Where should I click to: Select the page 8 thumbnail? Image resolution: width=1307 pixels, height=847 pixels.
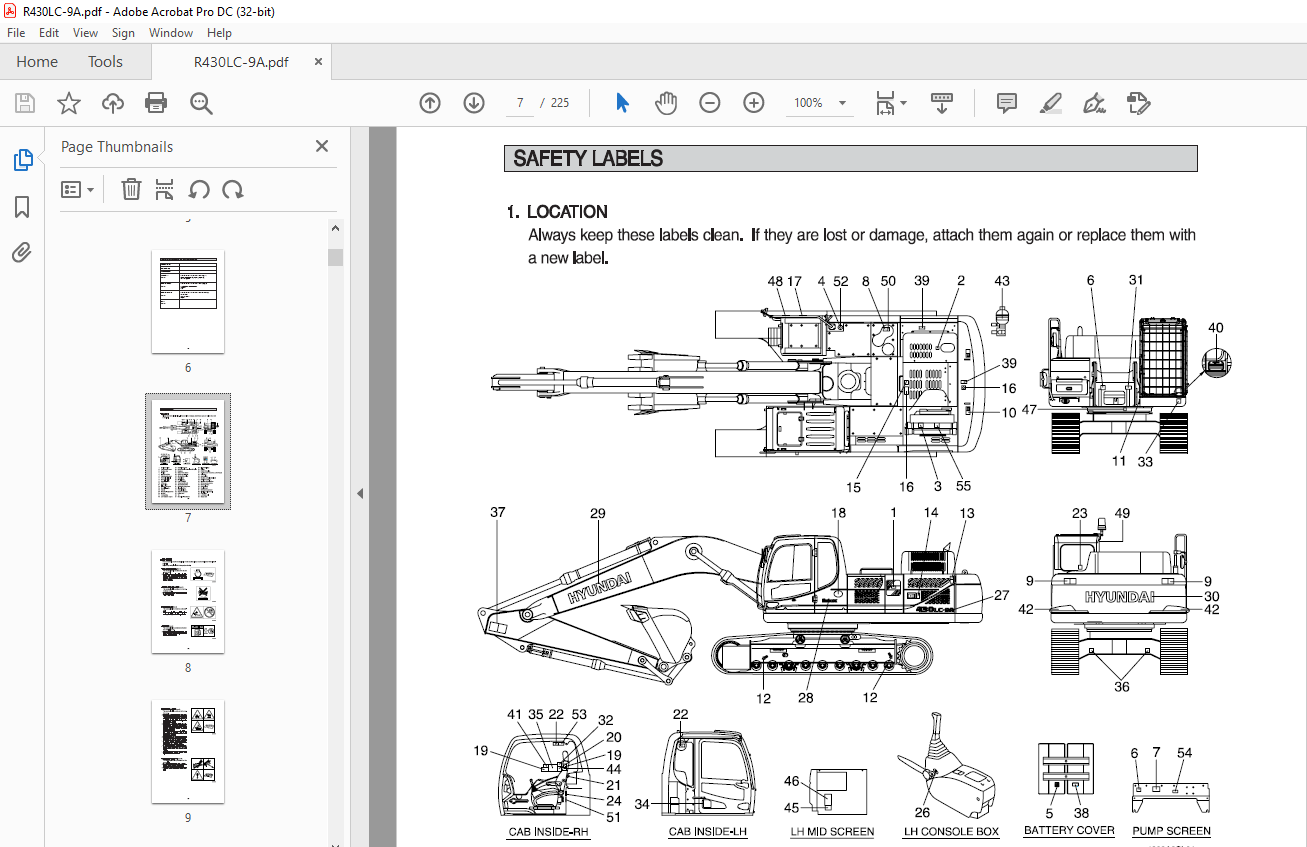click(x=188, y=602)
